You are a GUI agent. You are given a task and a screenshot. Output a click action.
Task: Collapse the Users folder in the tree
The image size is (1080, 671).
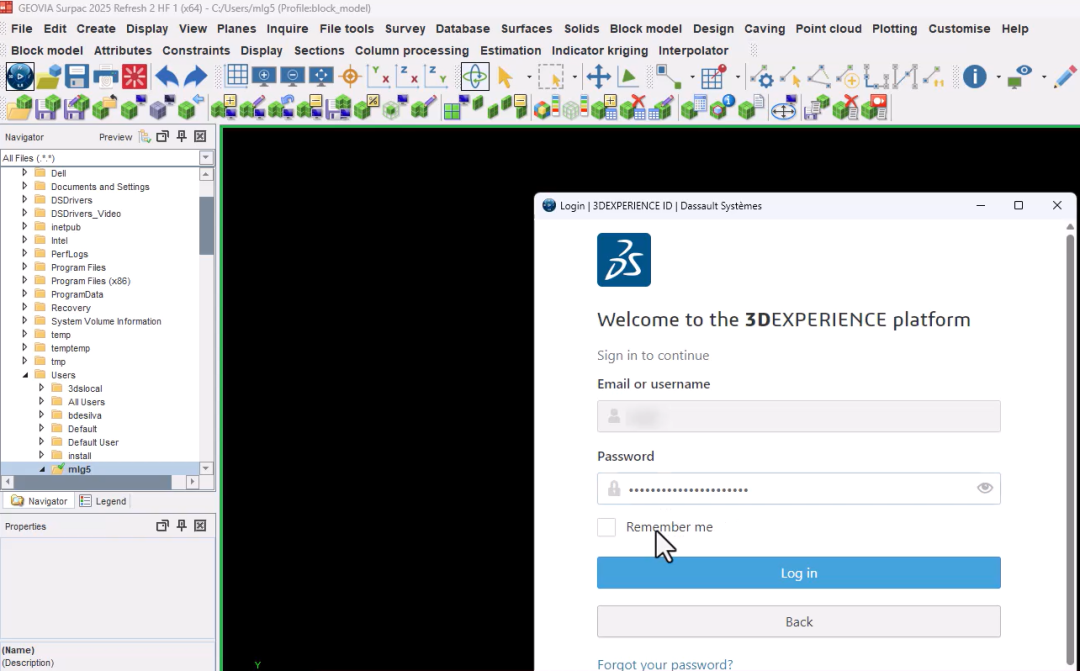[25, 375]
